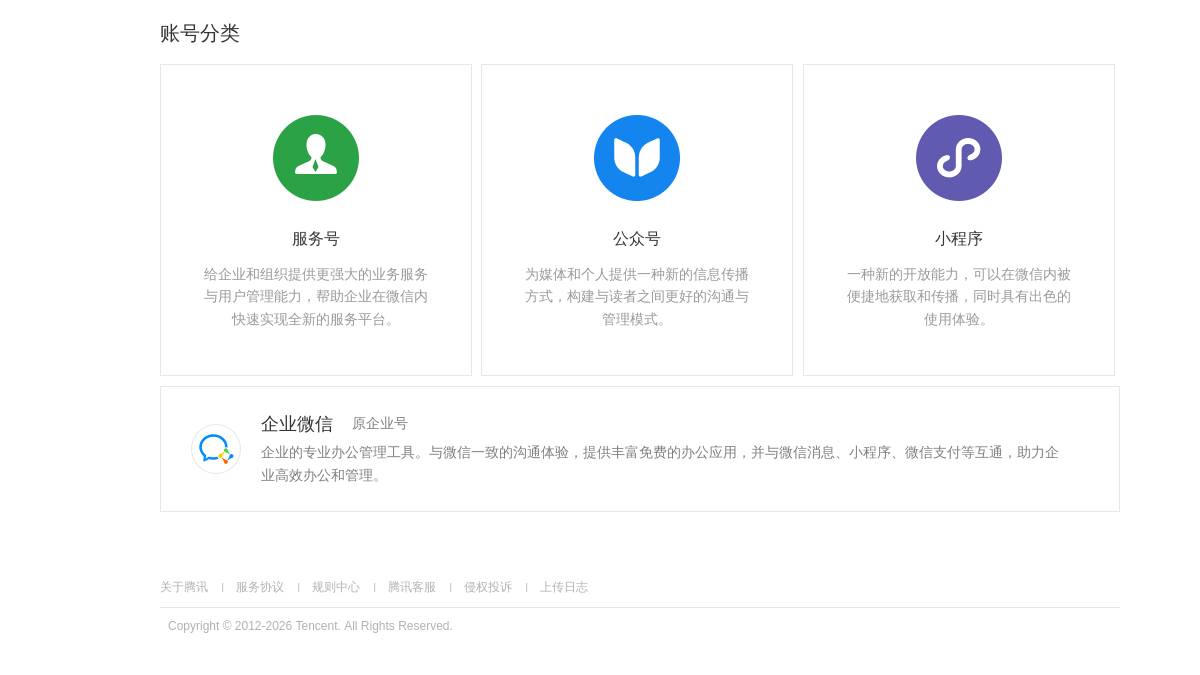Click the green 服务号 account icon
Screen dimensions: 1200x675
coord(316,157)
